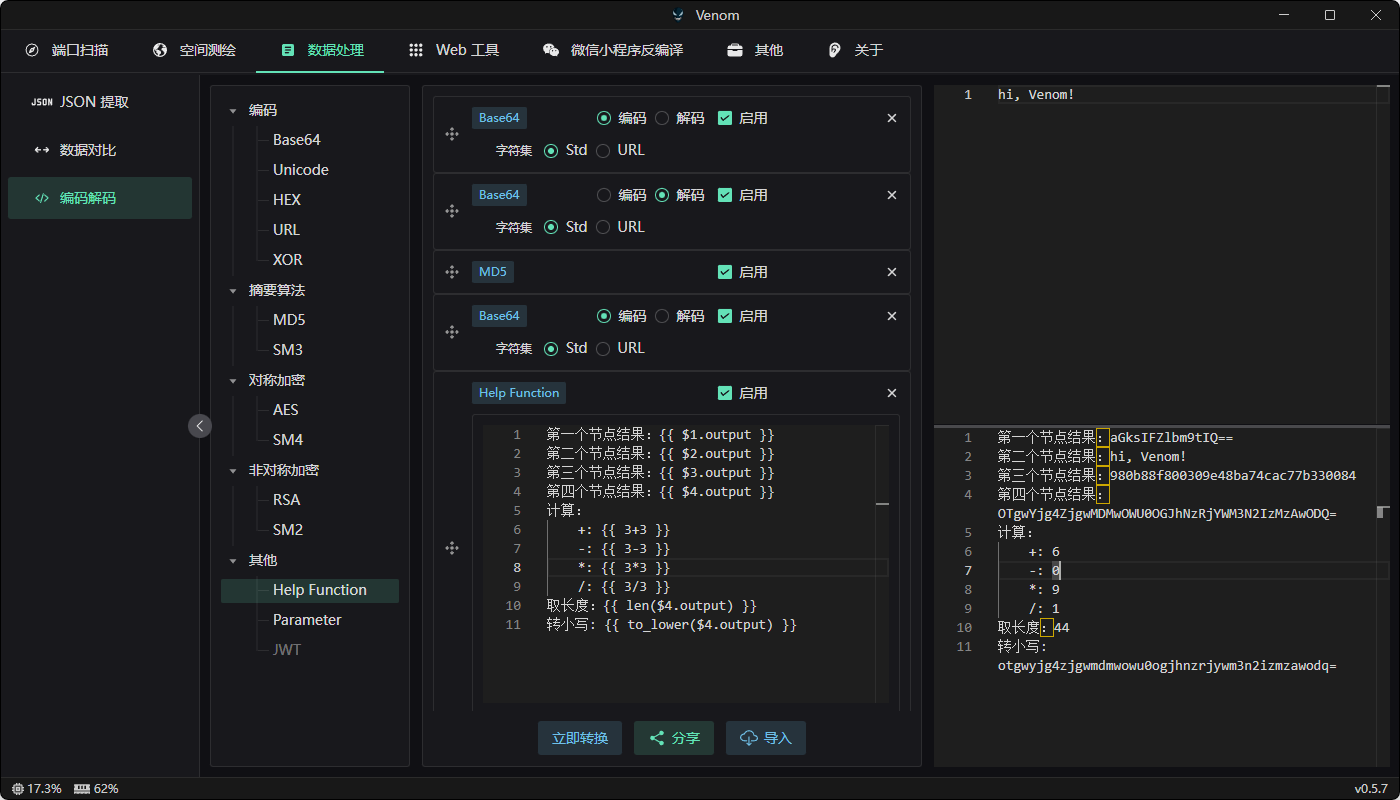Click the memory usage 62% indicator
The height and width of the screenshot is (800, 1400).
(96, 788)
